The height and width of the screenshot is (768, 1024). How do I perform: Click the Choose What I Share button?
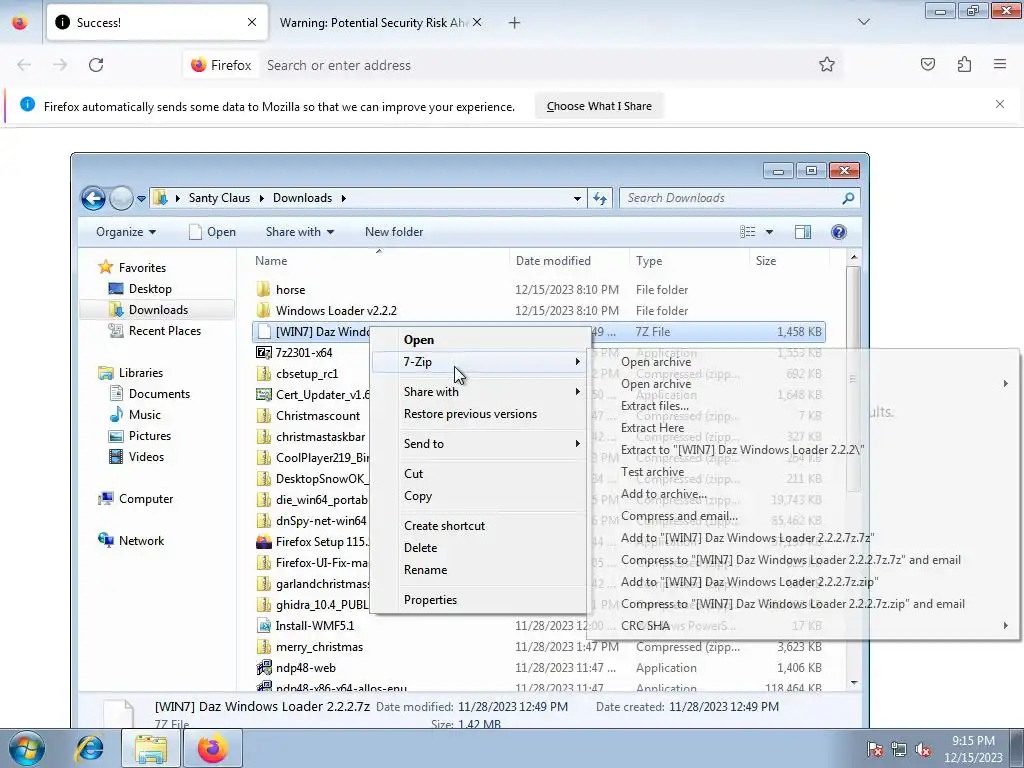click(x=599, y=106)
